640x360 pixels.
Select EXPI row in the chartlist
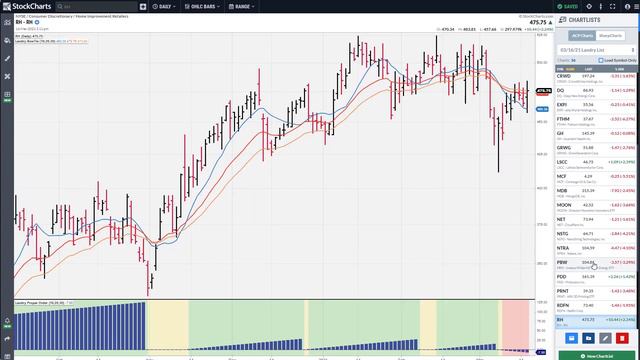(x=596, y=107)
